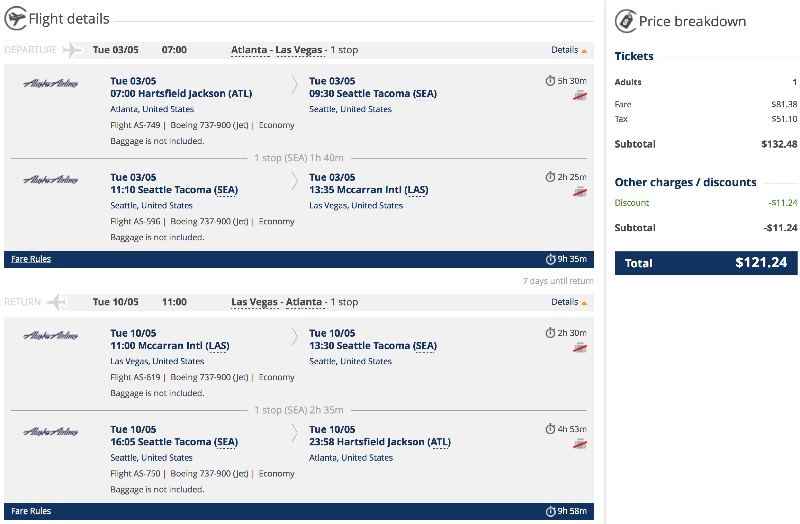800x524 pixels.
Task: Click the clock icon beside 2h 25m
Action: pos(550,177)
